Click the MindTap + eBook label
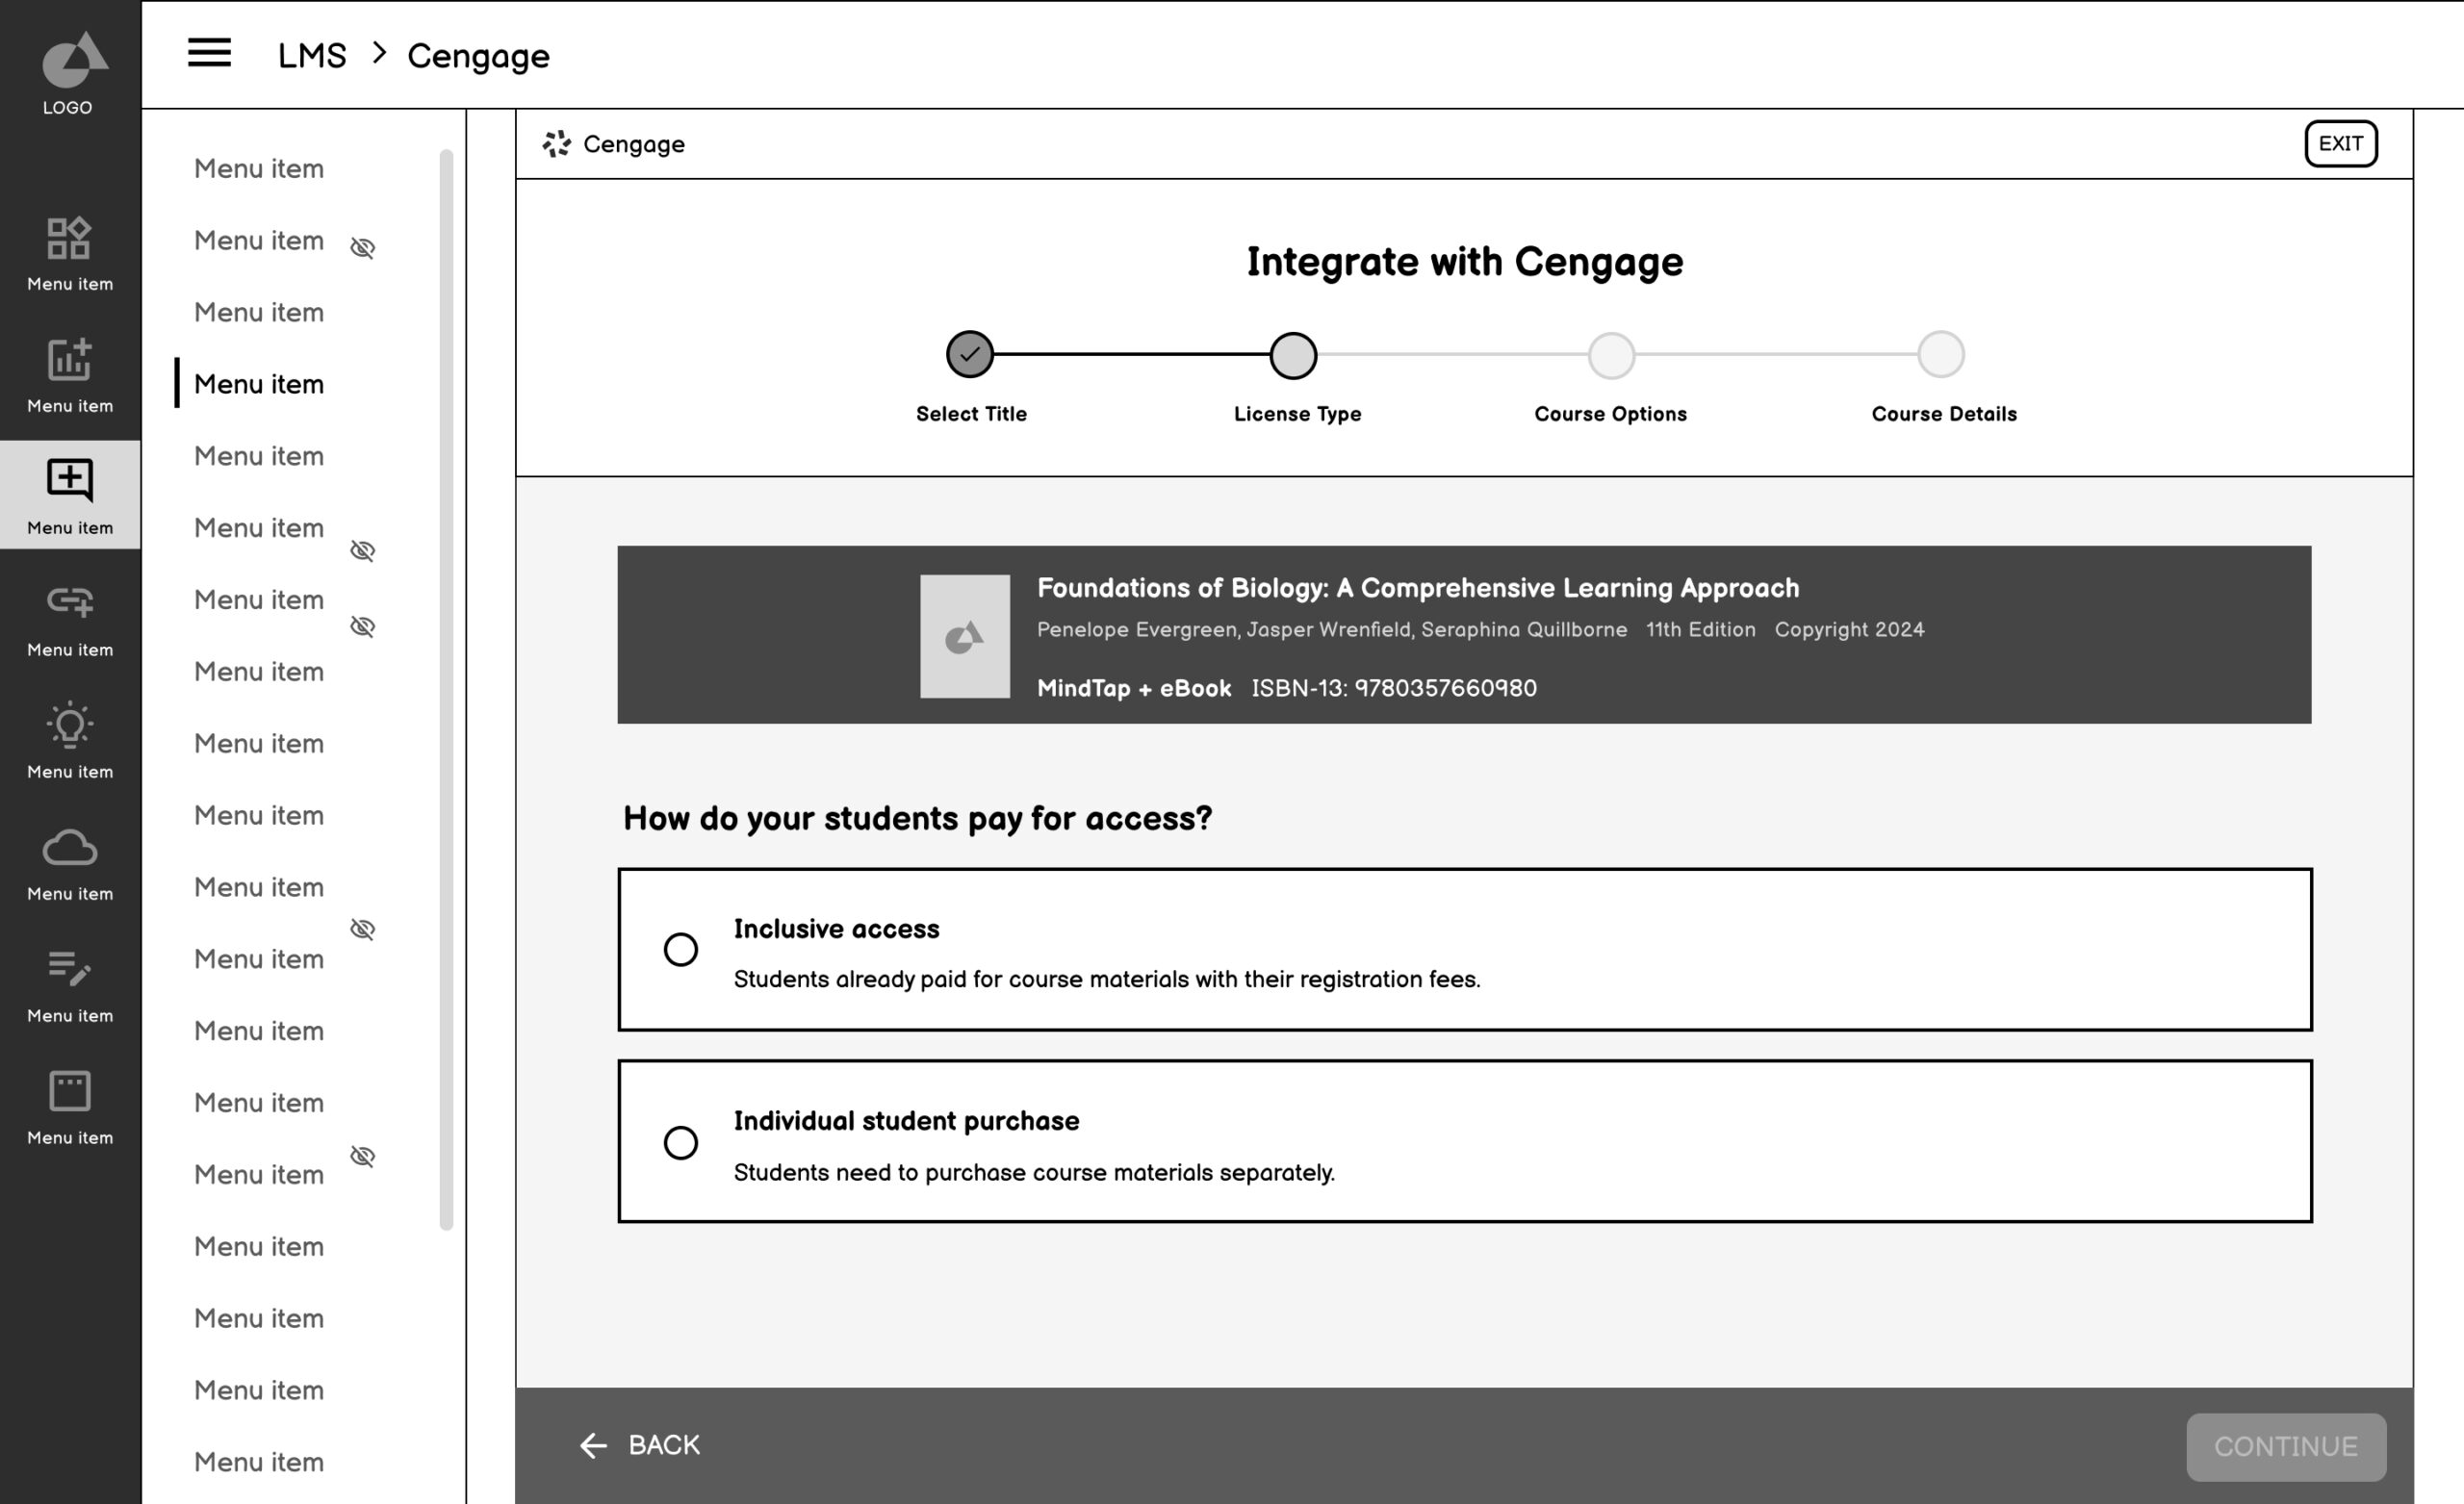2464x1504 pixels. (x=1134, y=688)
